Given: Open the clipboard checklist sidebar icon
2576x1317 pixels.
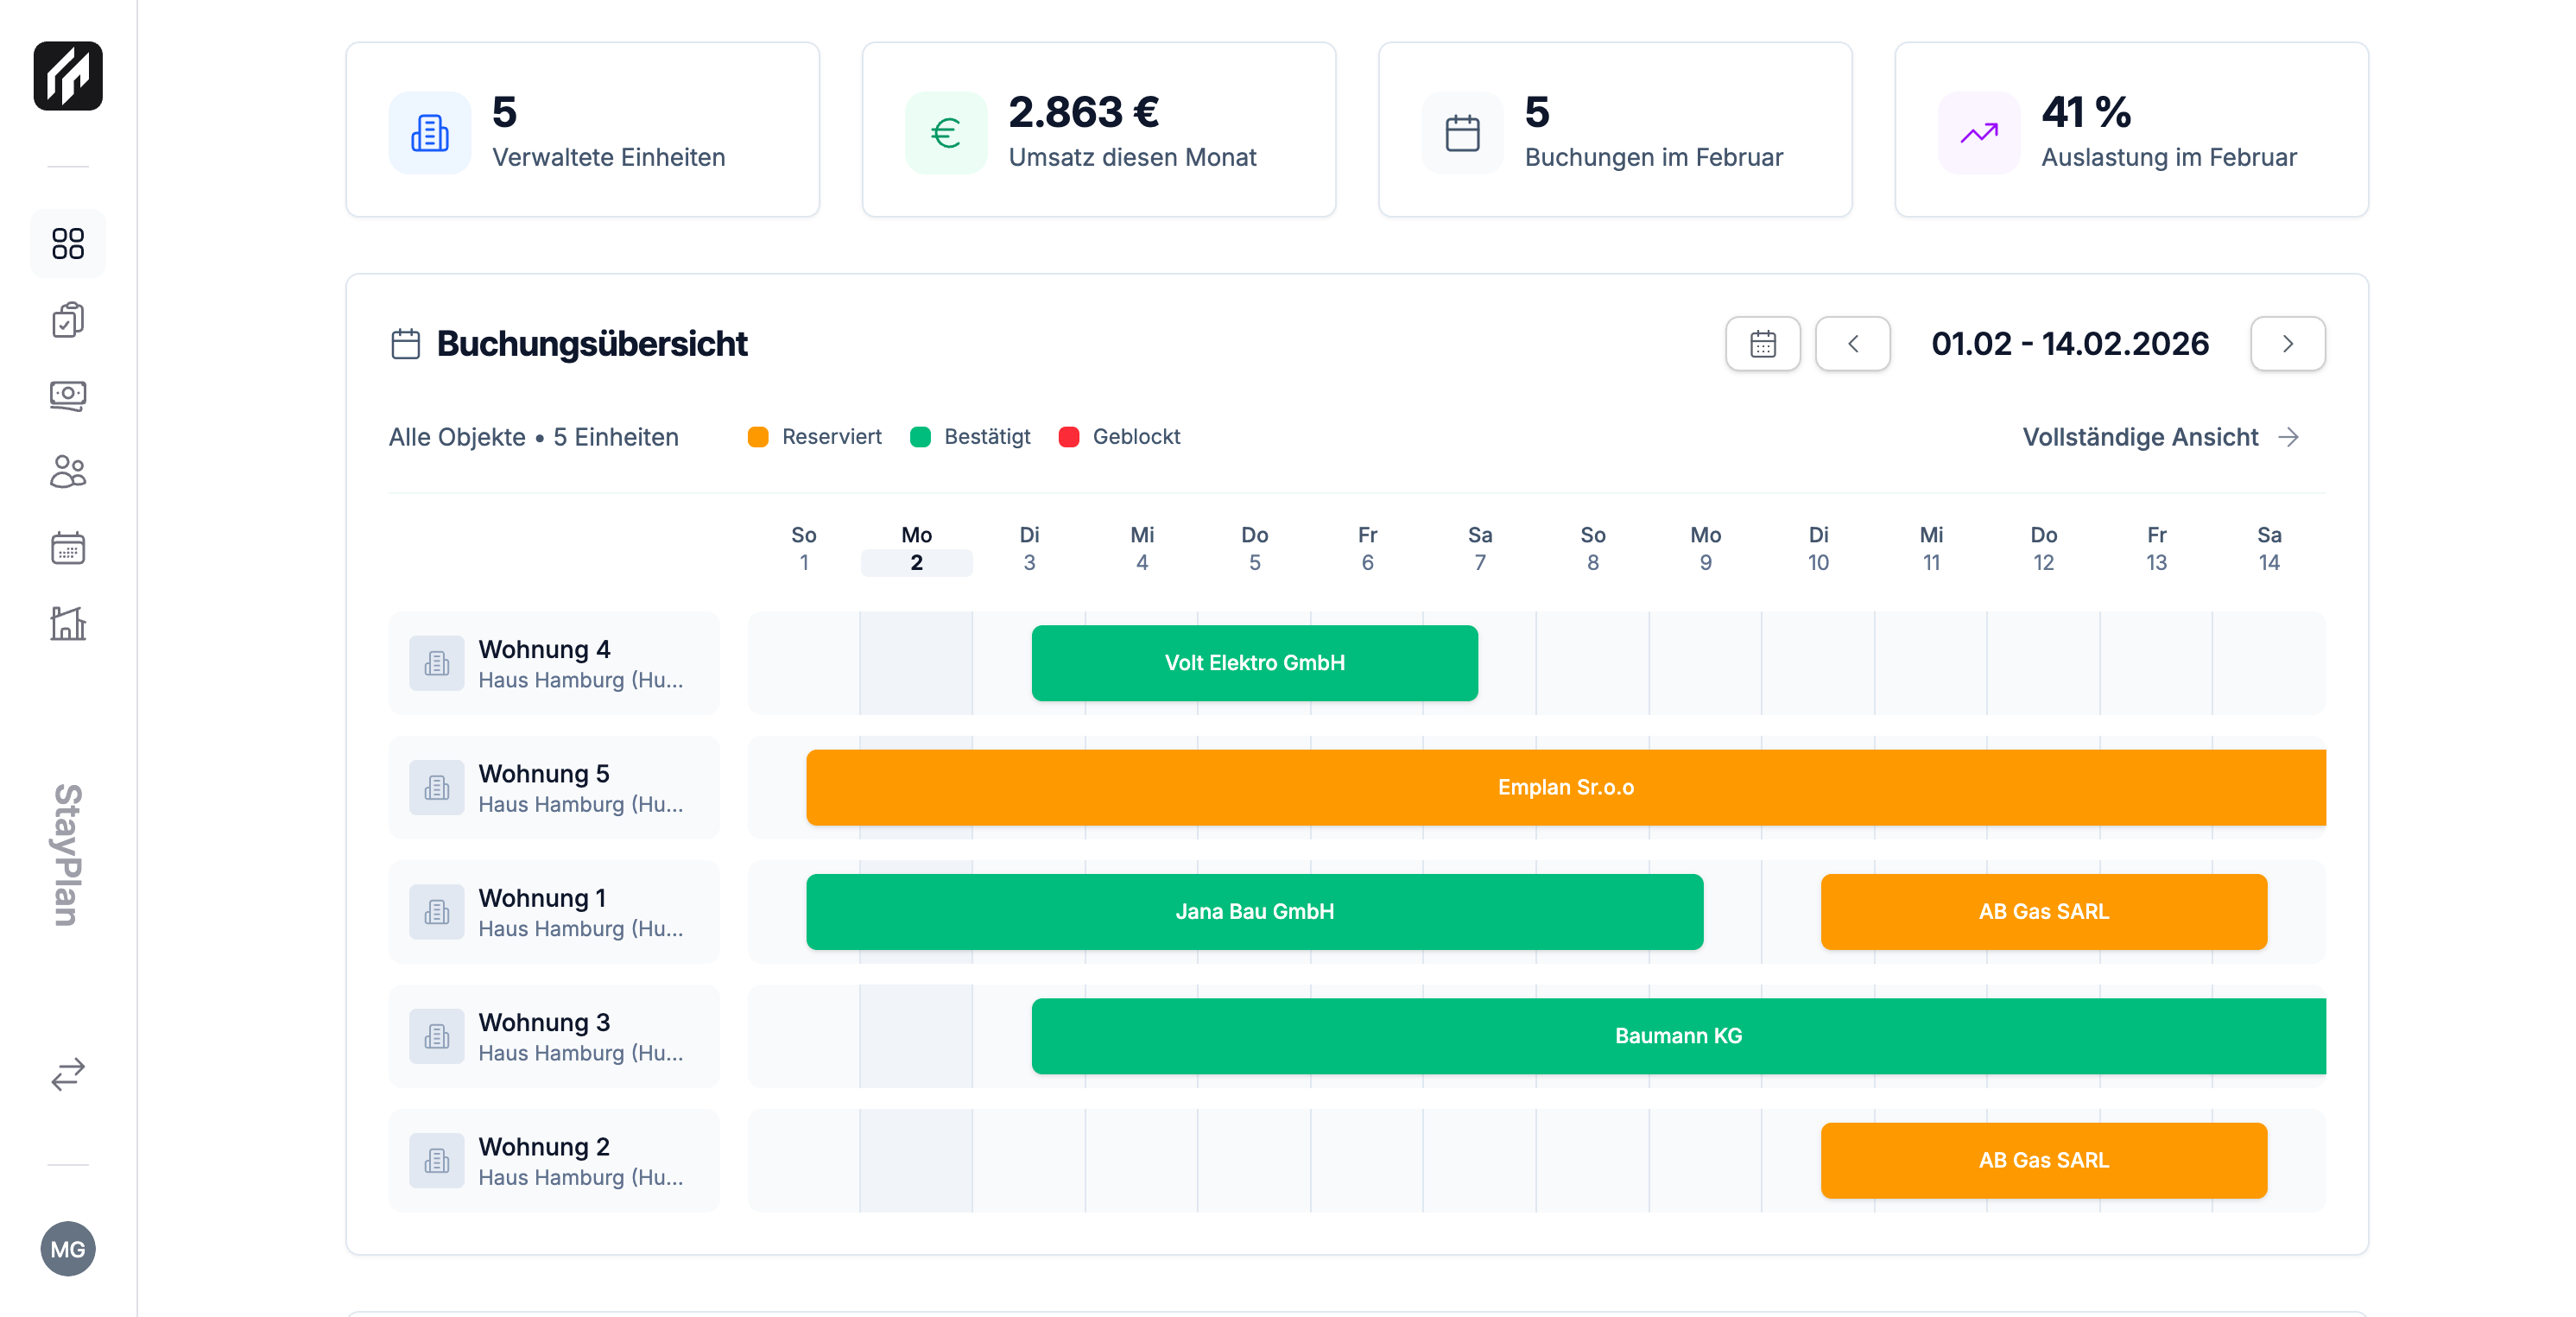Looking at the screenshot, I should (x=68, y=320).
